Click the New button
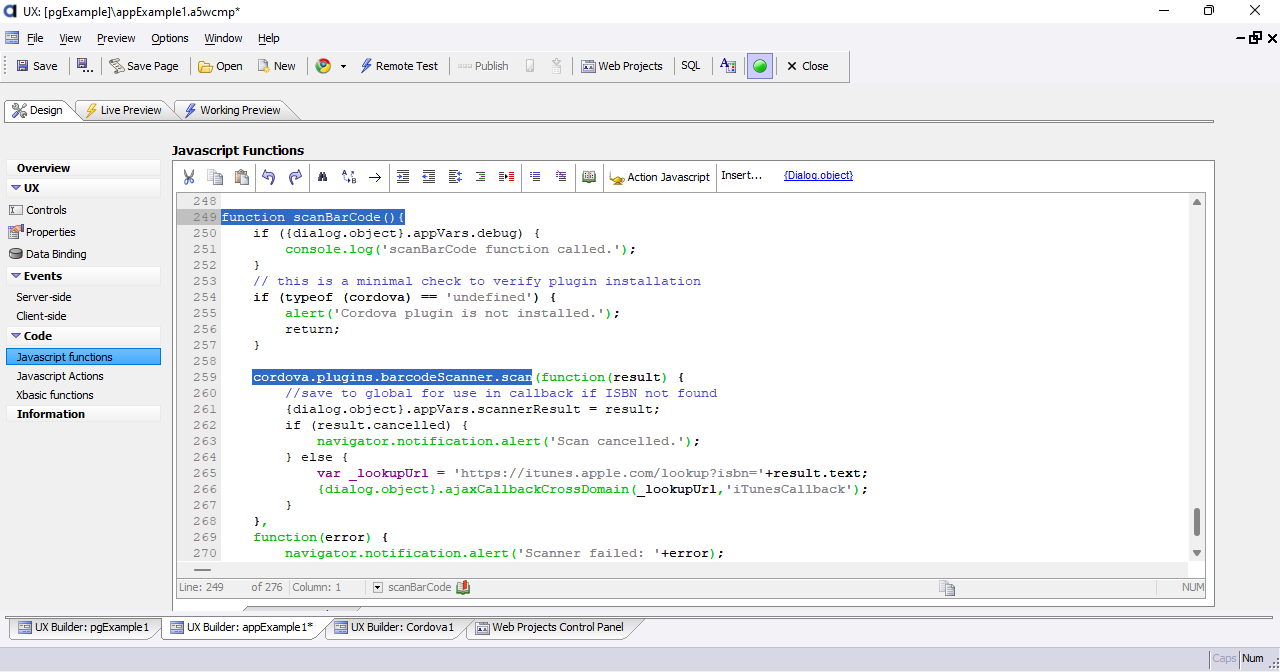 click(x=276, y=66)
